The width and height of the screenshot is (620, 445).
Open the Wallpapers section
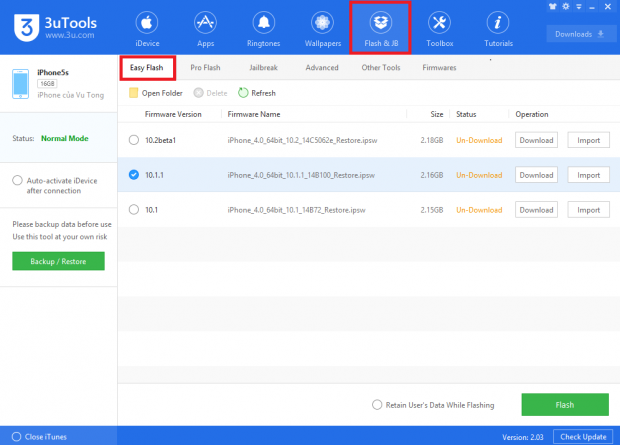[323, 29]
